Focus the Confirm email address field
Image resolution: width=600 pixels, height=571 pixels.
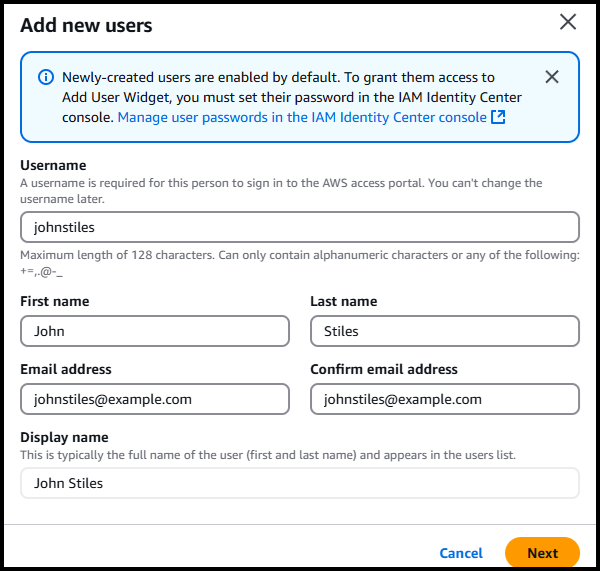444,399
